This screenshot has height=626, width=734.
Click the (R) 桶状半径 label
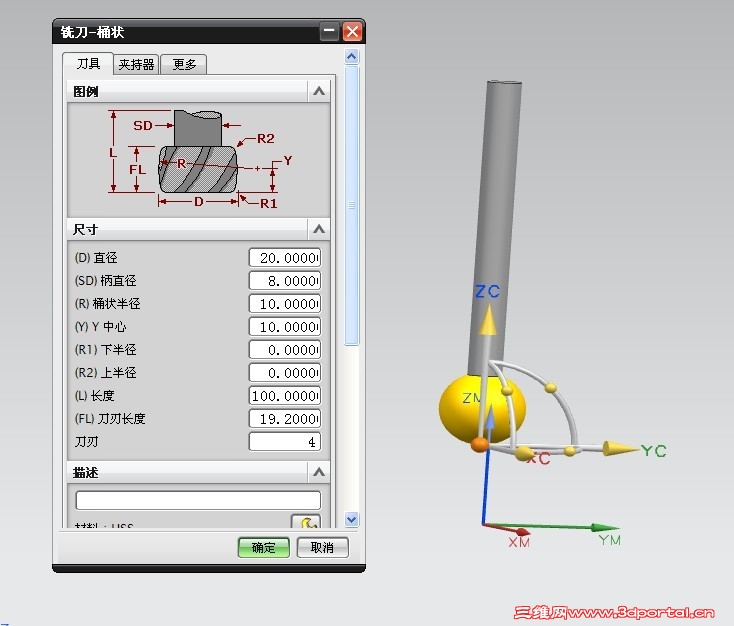click(108, 303)
